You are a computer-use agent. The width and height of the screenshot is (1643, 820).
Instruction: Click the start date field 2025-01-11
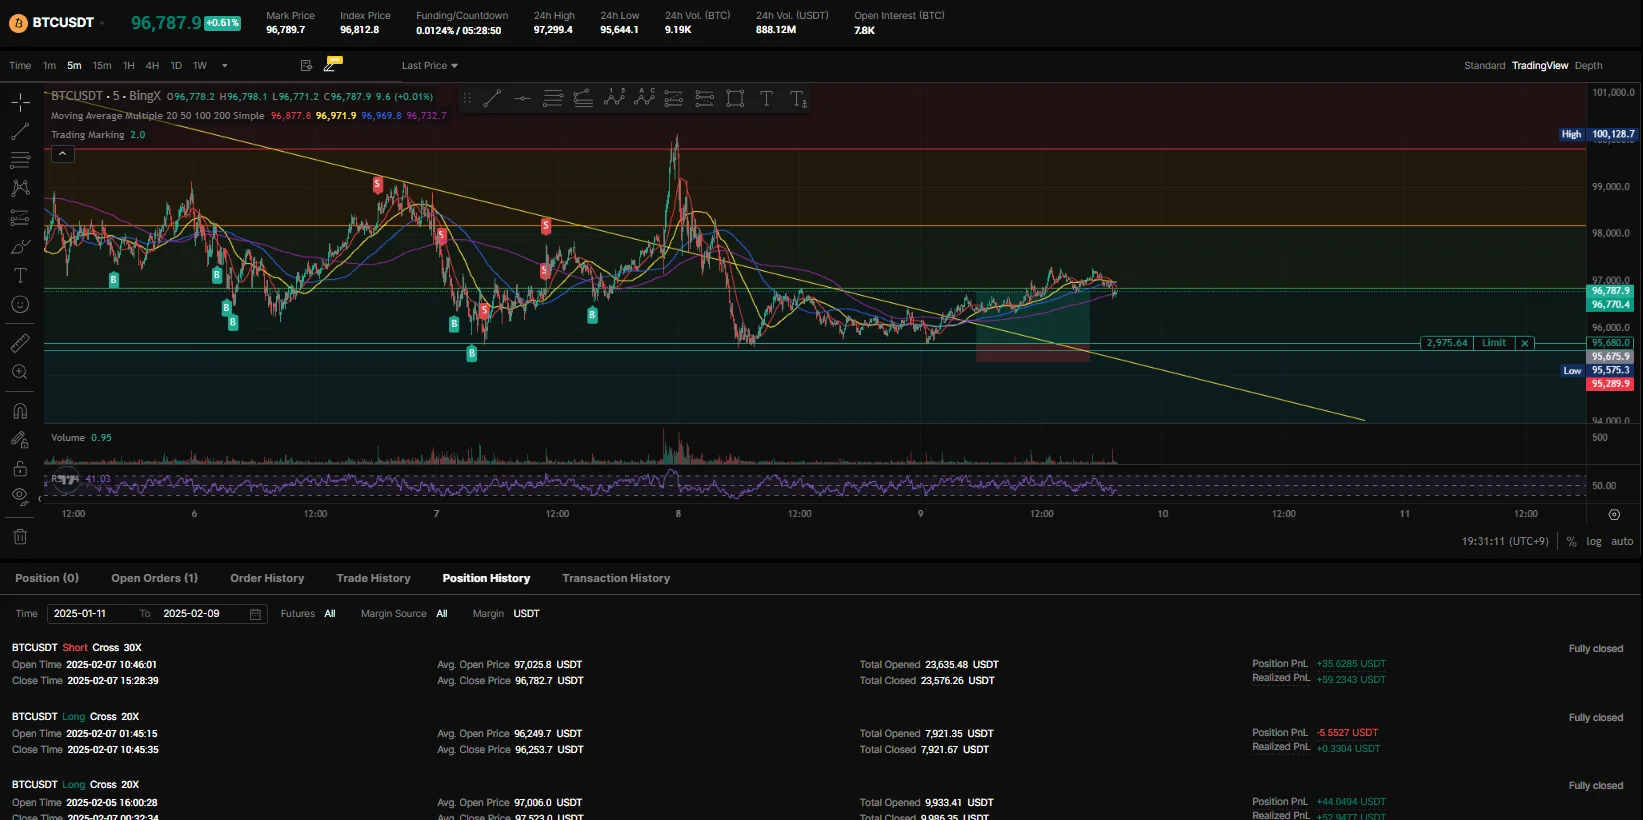coord(80,614)
